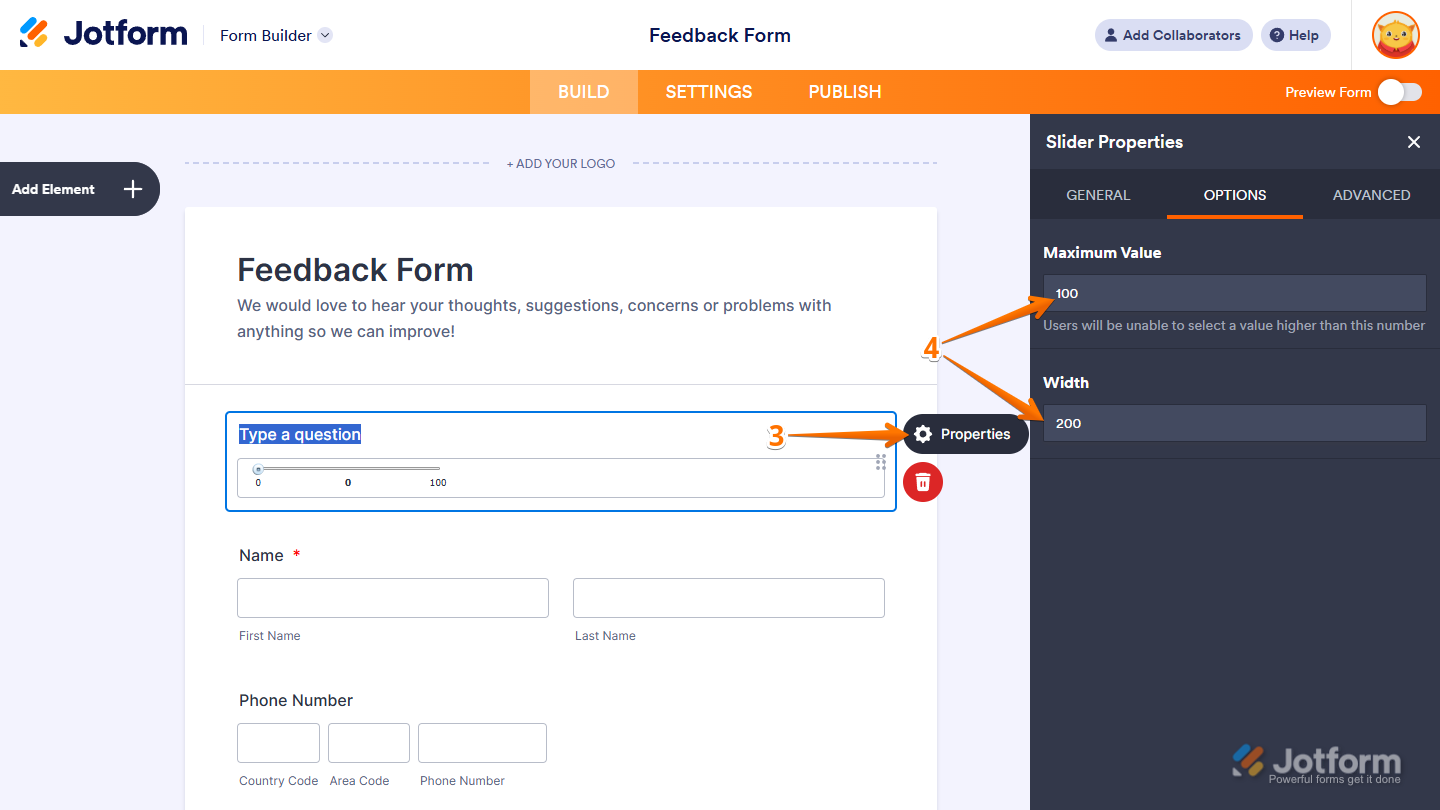Open the Help panel

1295,35
